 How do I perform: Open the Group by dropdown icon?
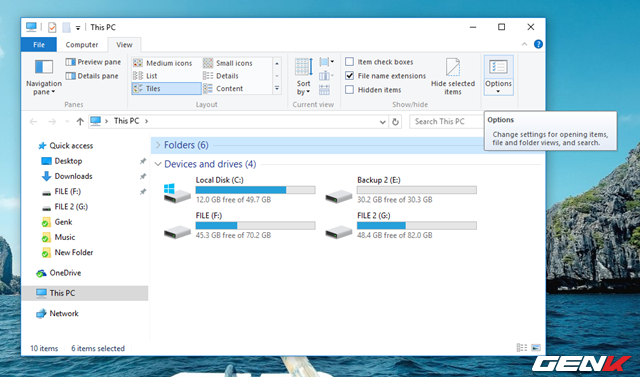tap(327, 62)
